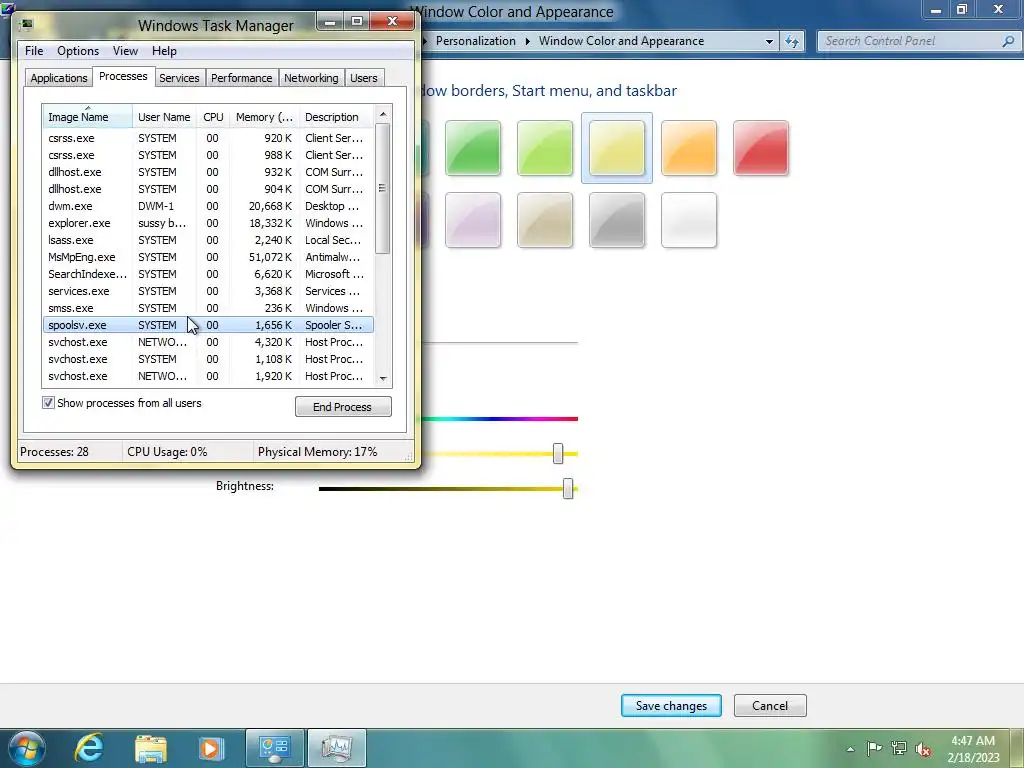Click Cancel button in Control Panel
1024x768 pixels.
tap(770, 706)
